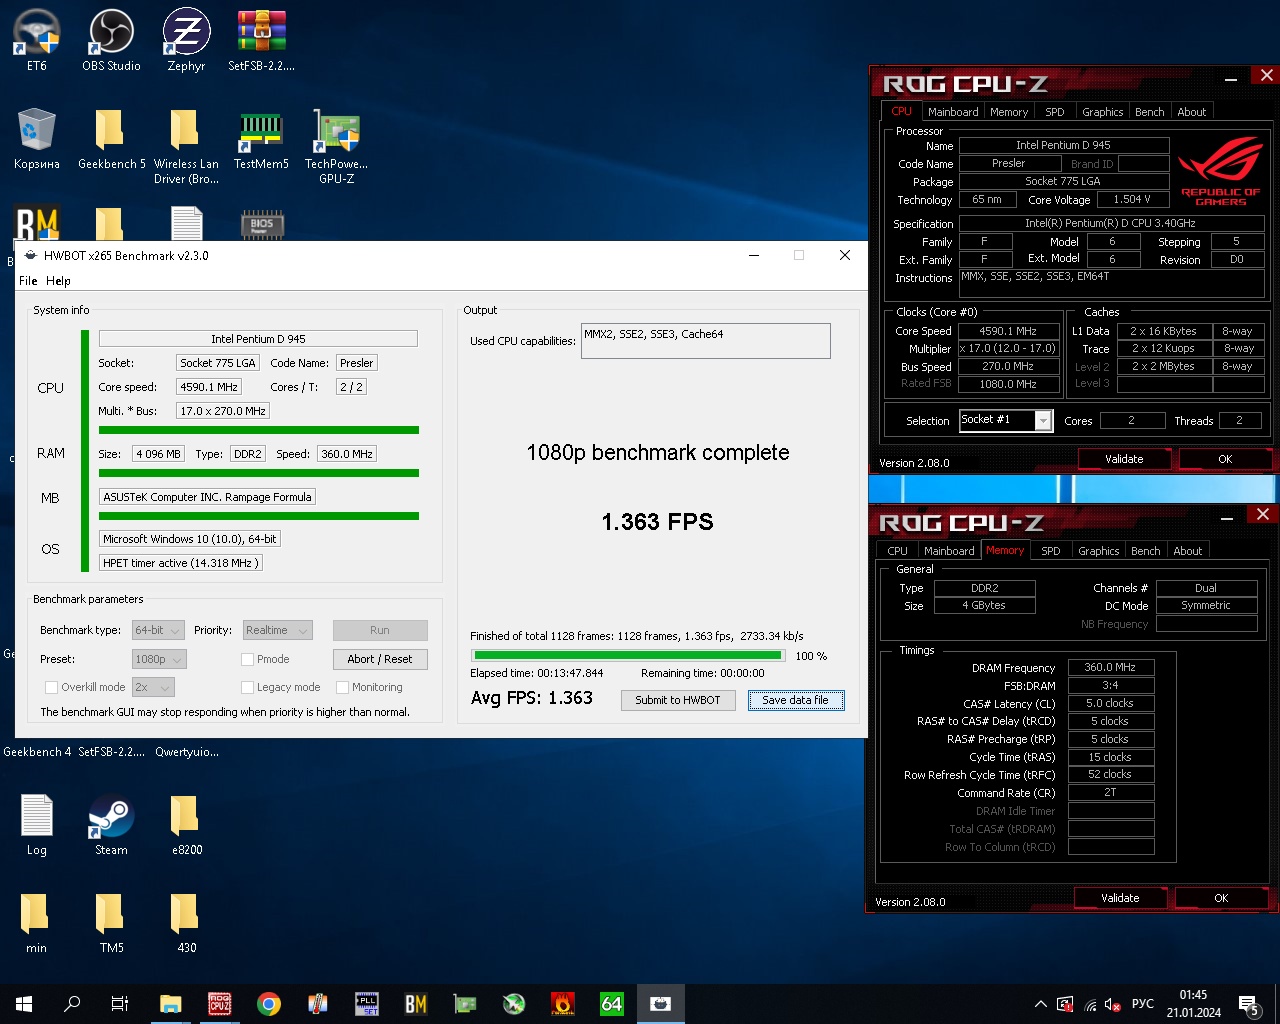The height and width of the screenshot is (1024, 1280).
Task: Open the min folder on desktop
Action: pos(37,922)
